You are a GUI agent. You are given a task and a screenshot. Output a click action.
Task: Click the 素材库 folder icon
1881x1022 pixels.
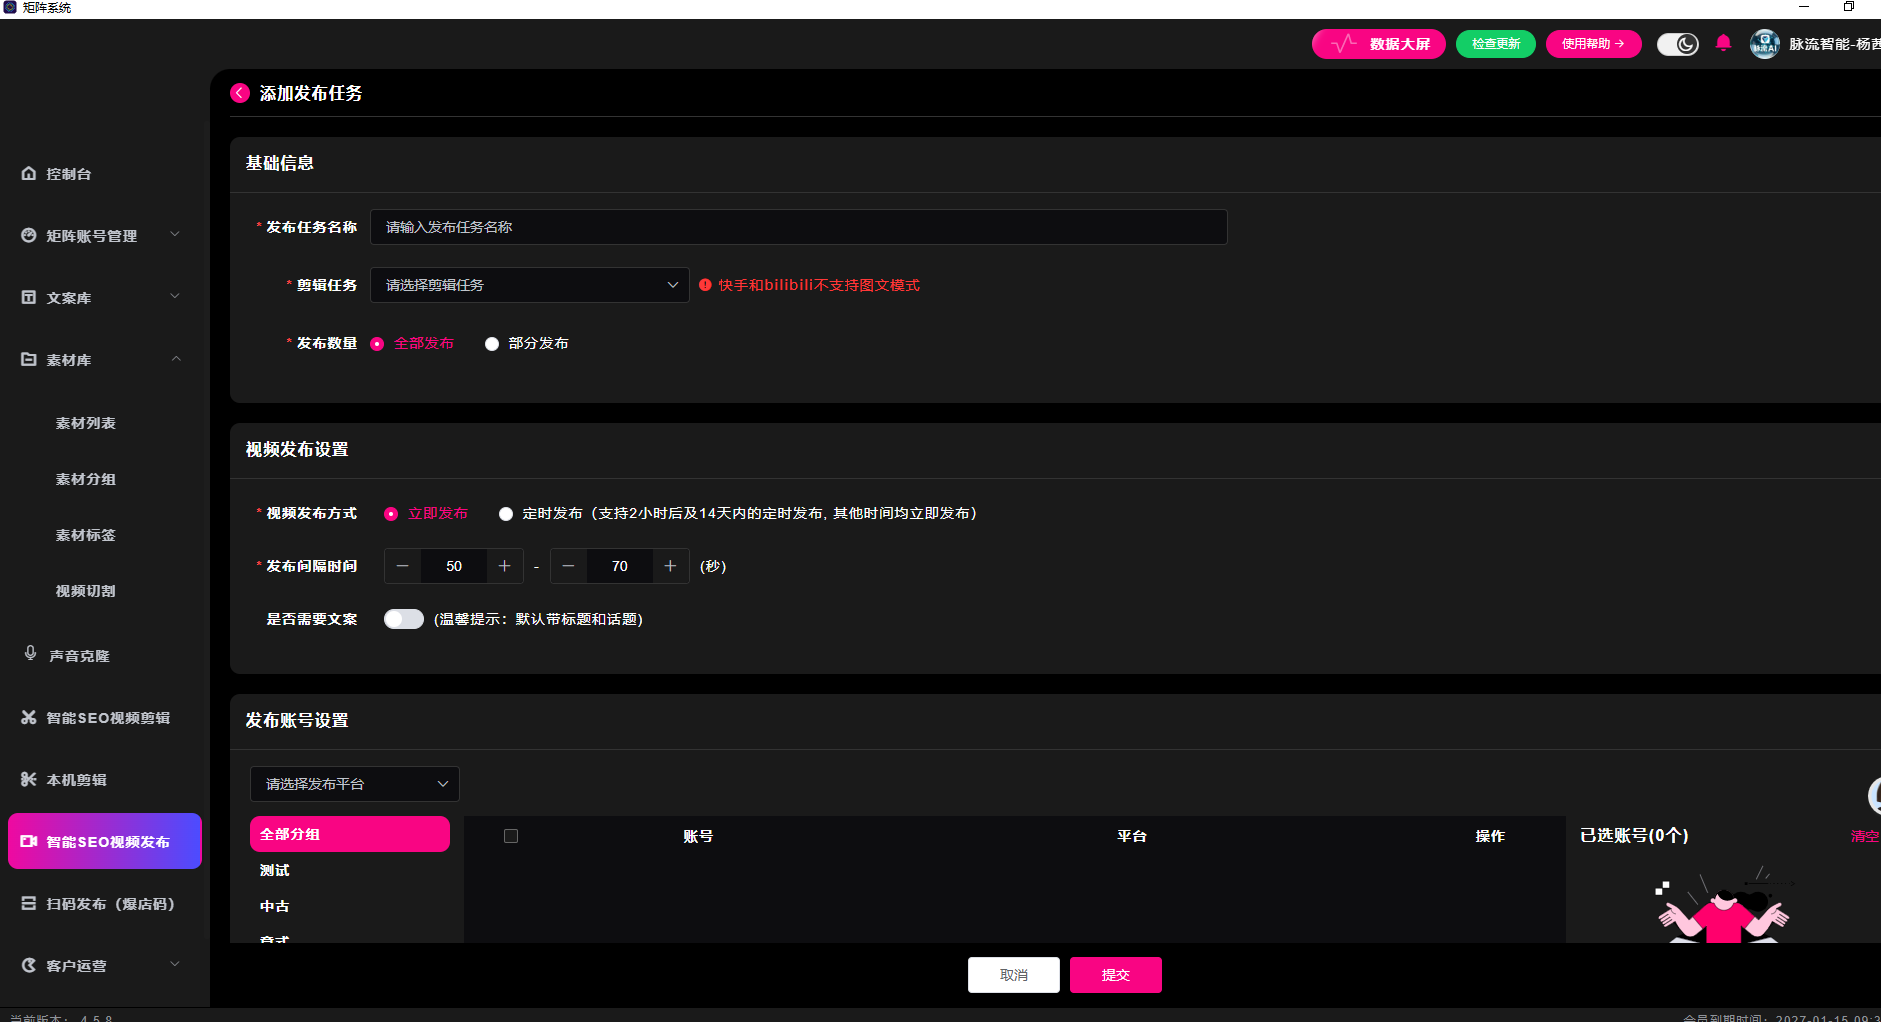point(29,359)
